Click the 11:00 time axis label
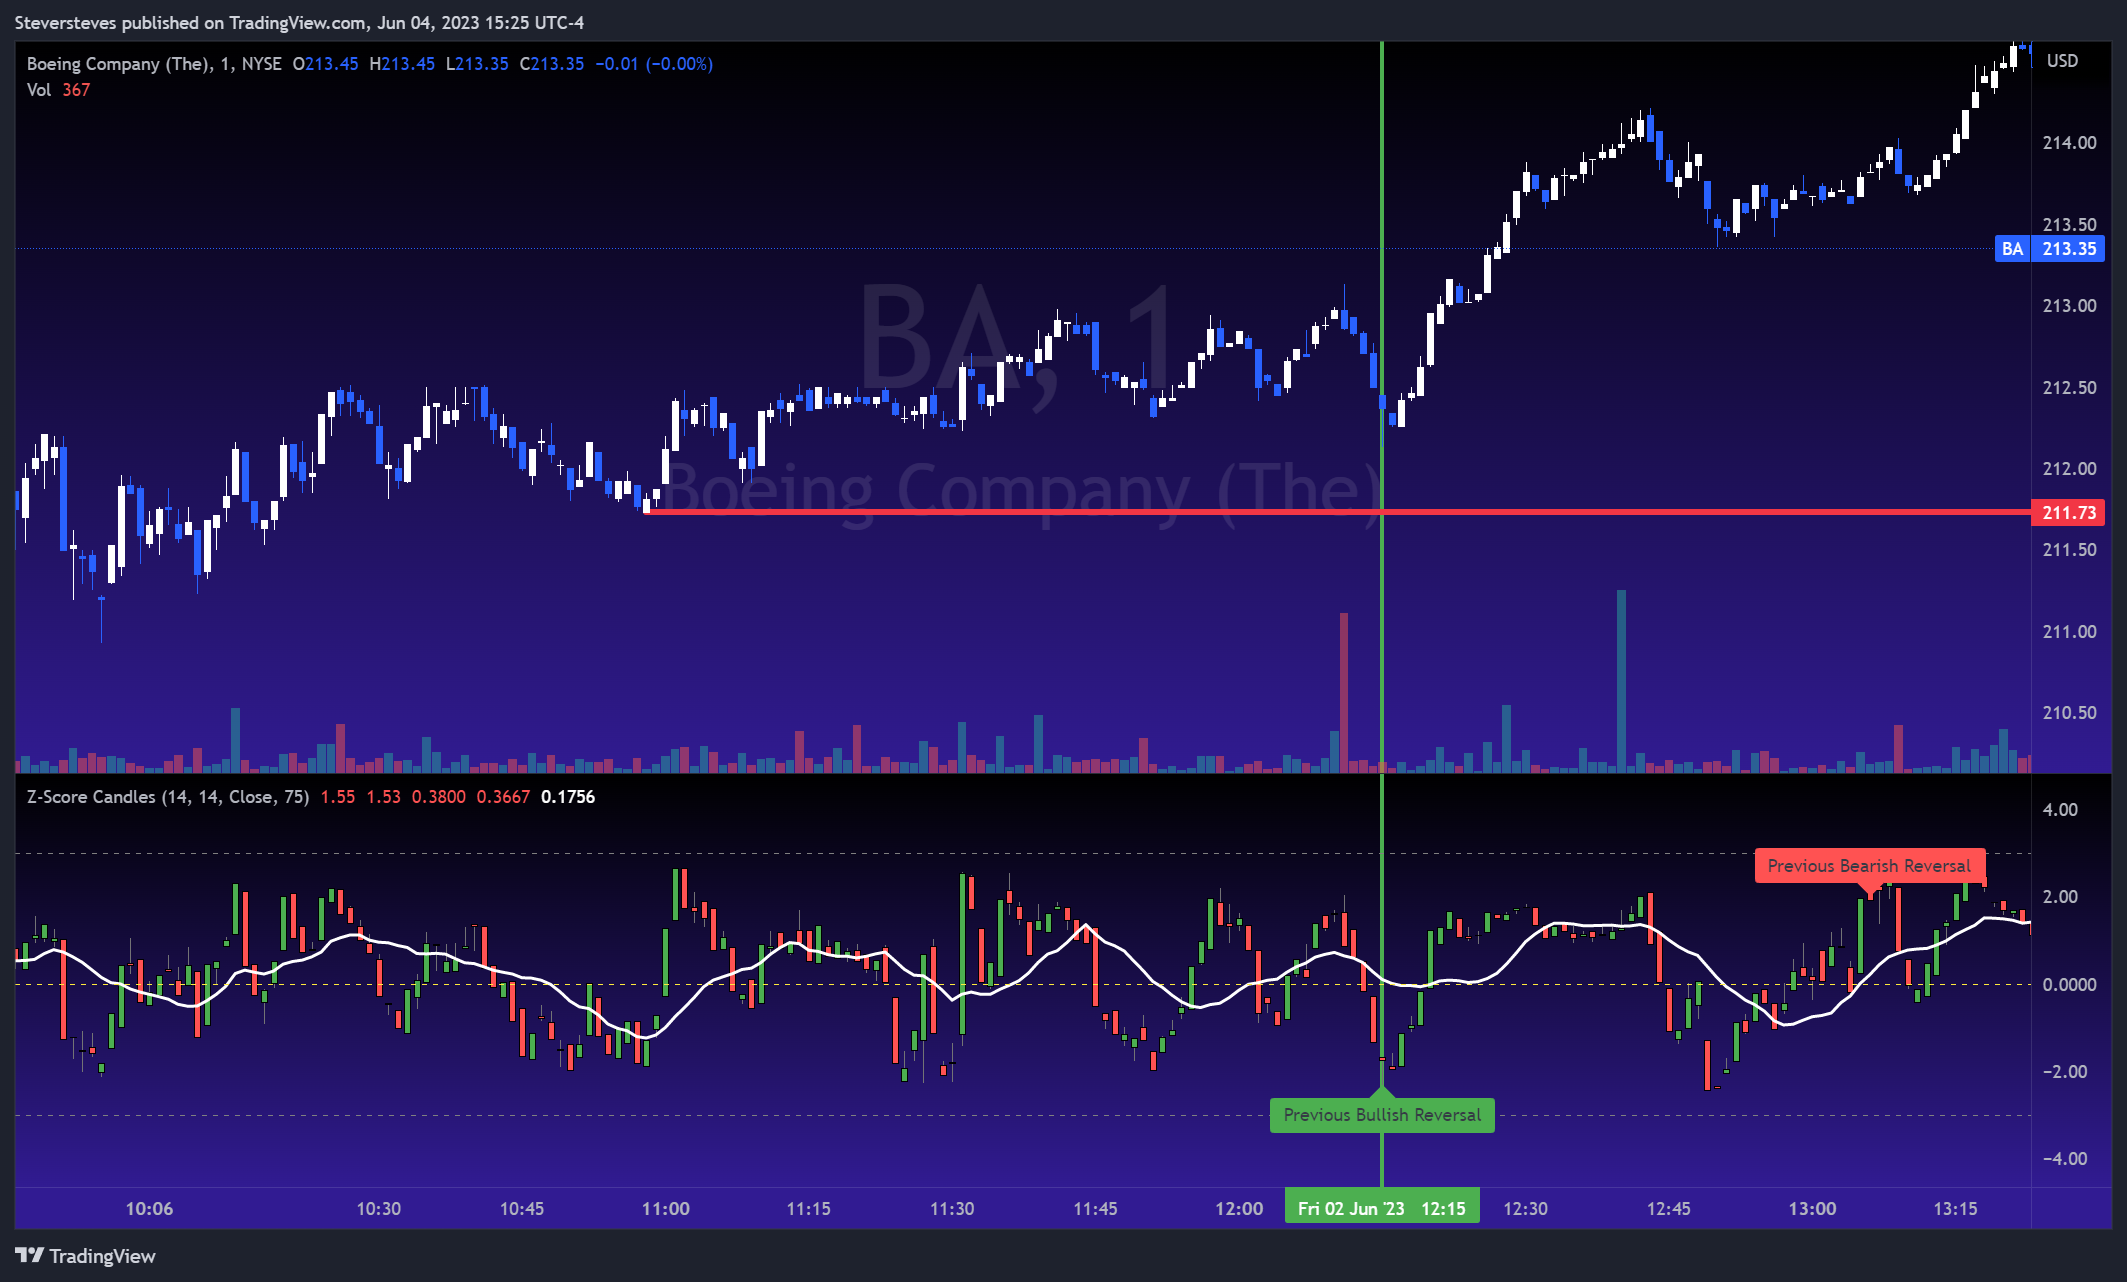 [666, 1209]
